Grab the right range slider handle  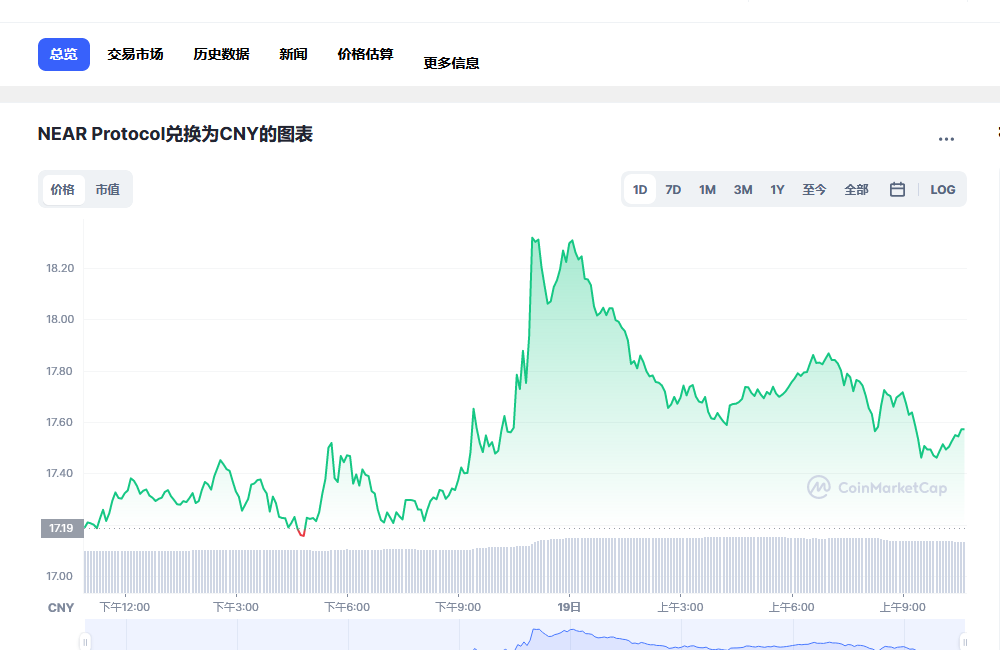(965, 642)
